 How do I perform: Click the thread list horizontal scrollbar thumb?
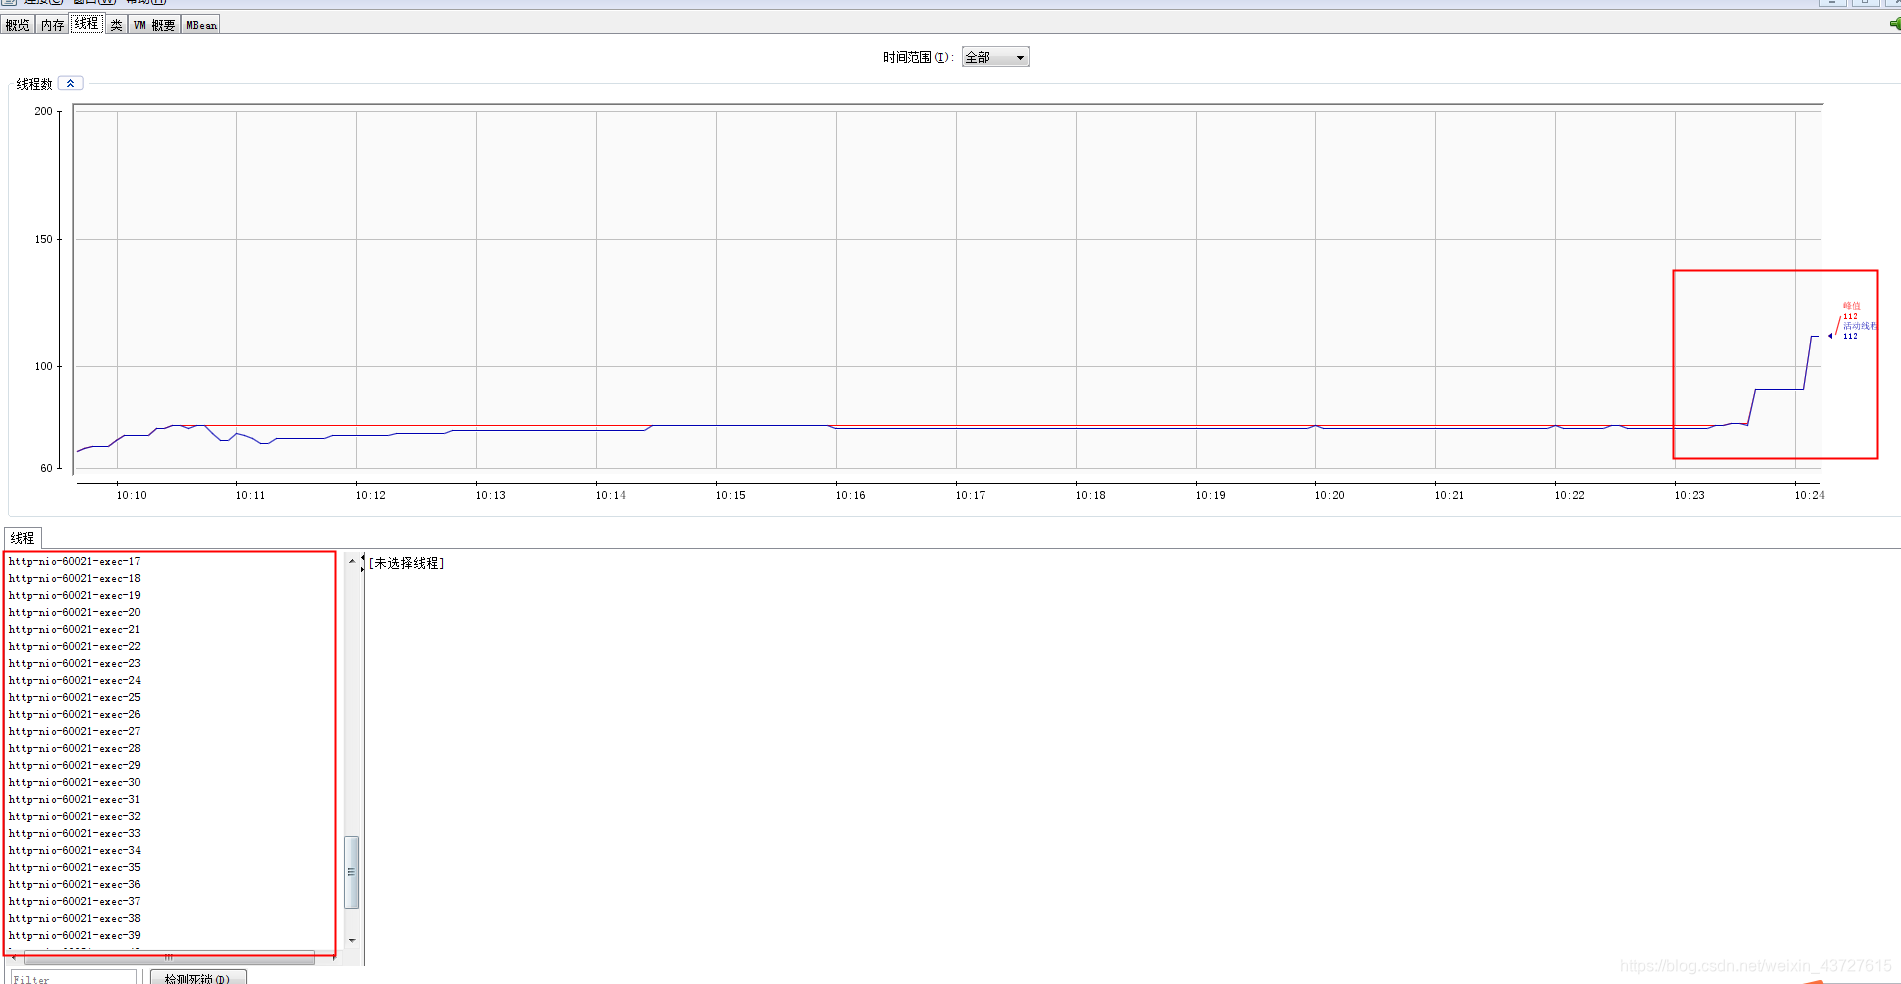pos(168,957)
